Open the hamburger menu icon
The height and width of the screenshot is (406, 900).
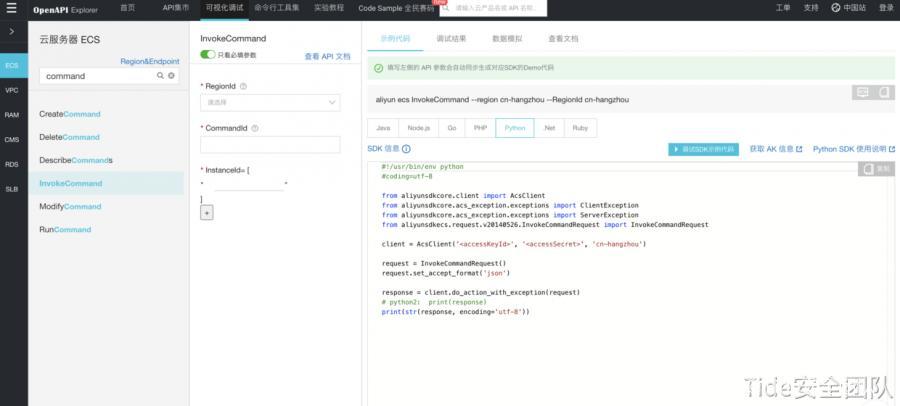tap(11, 9)
